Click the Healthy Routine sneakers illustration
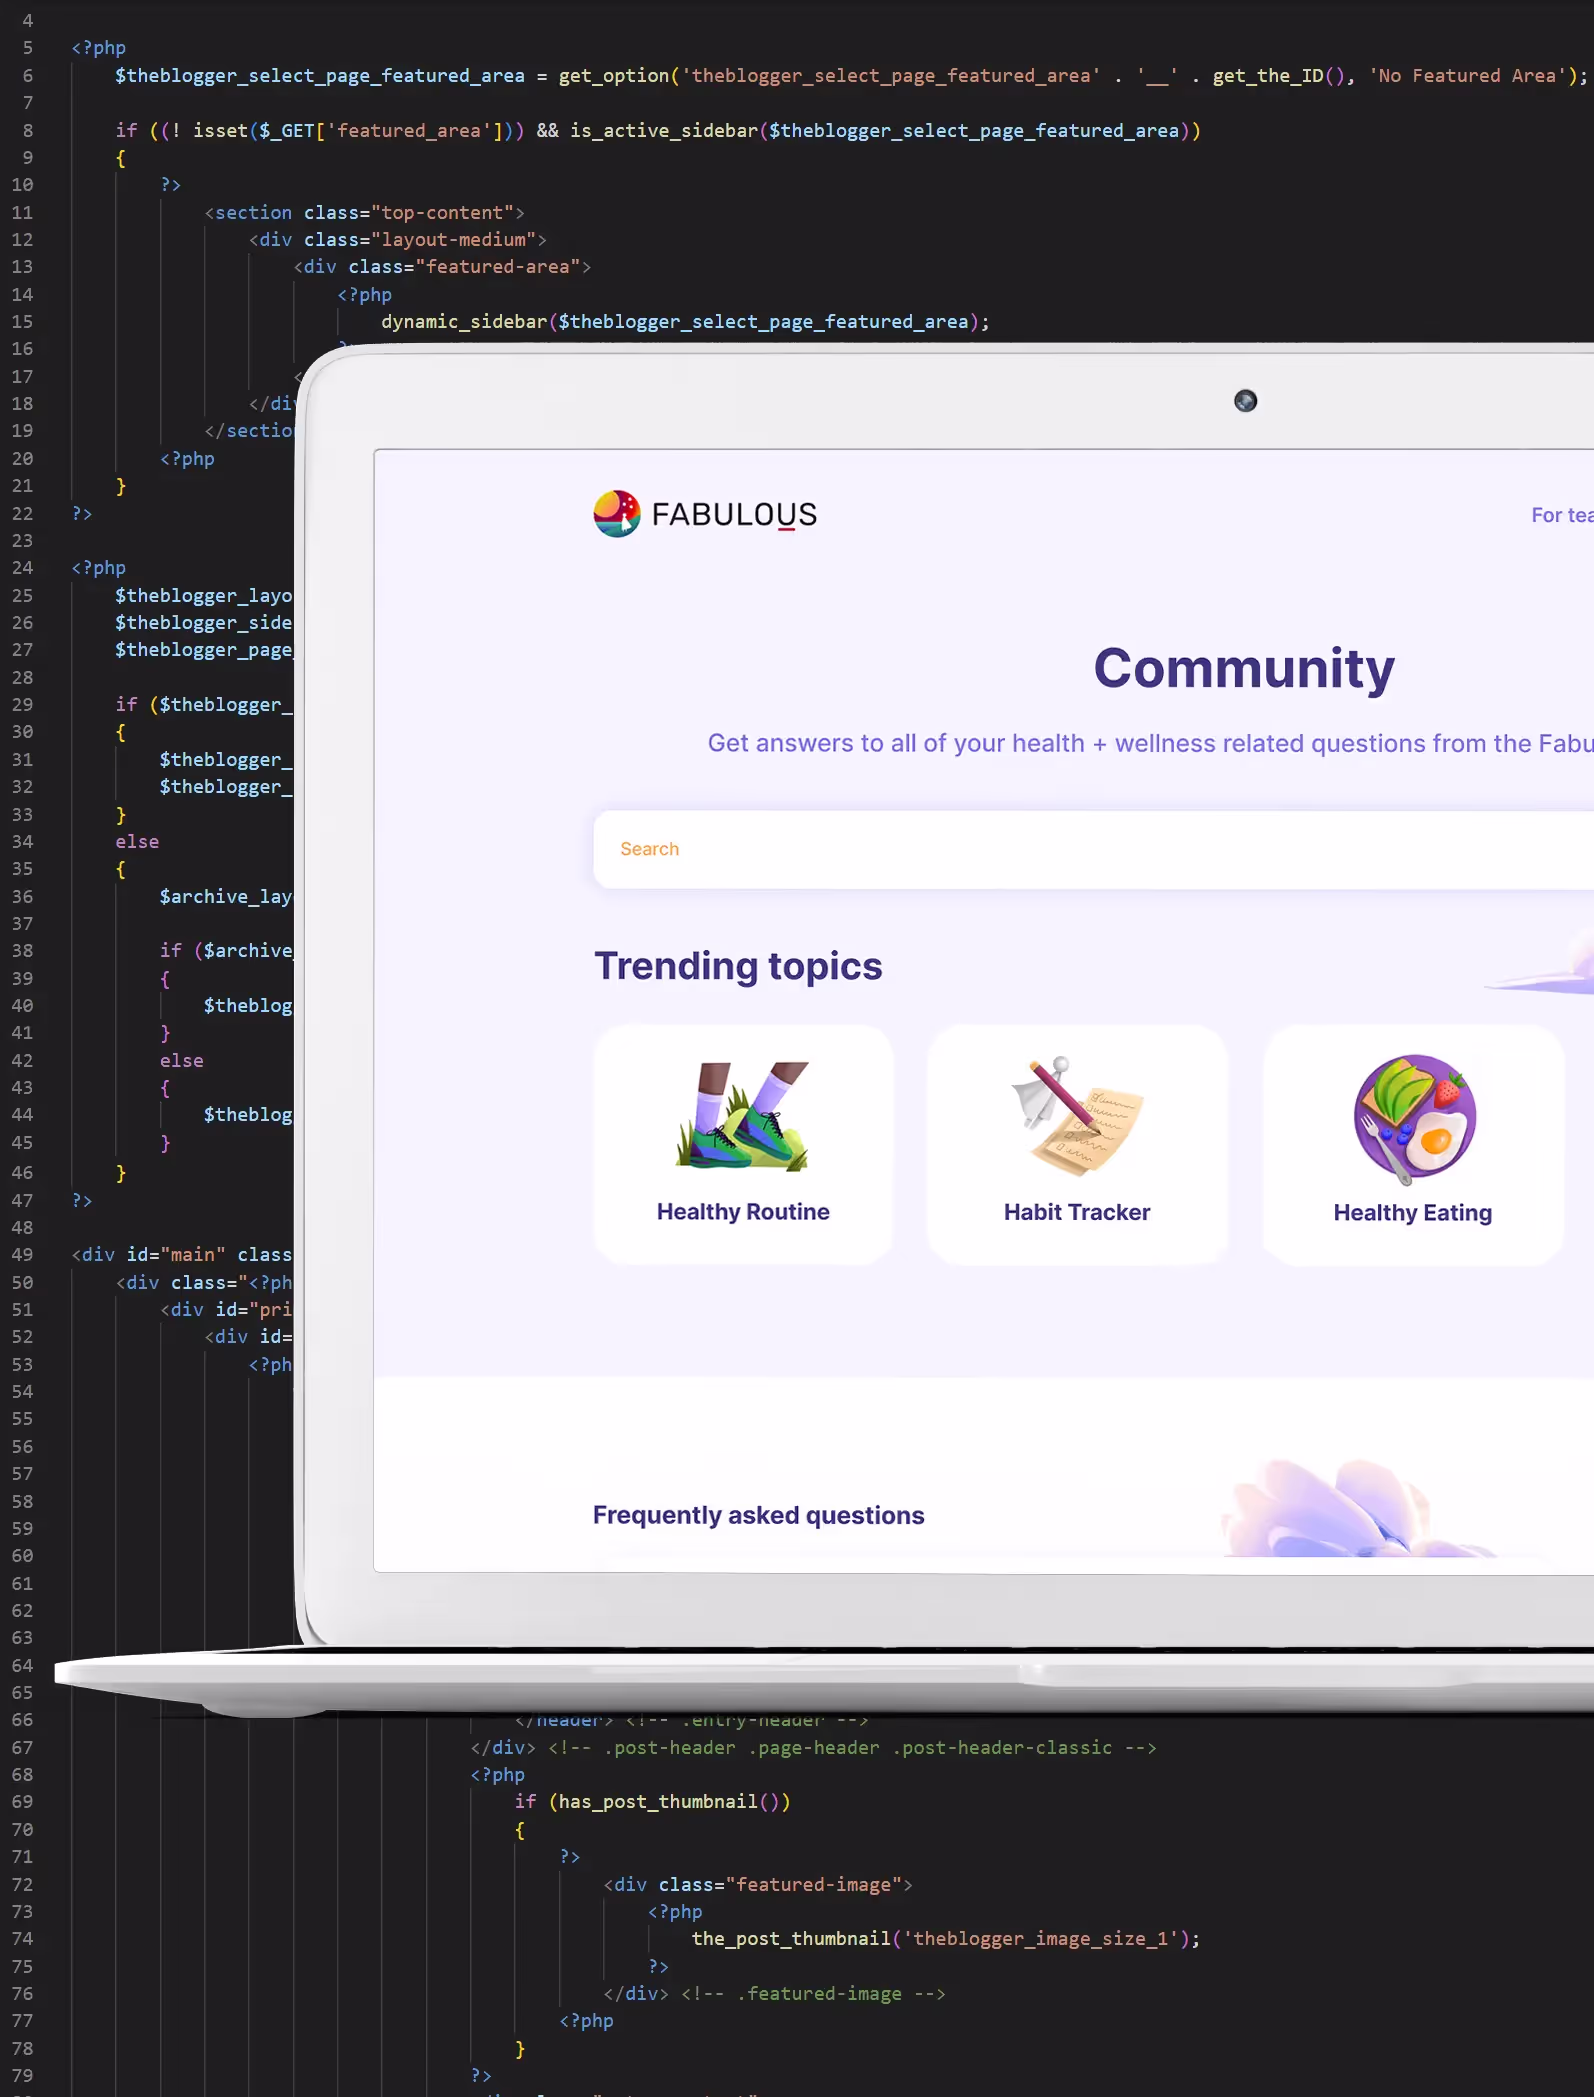1594x2097 pixels. (x=743, y=1116)
